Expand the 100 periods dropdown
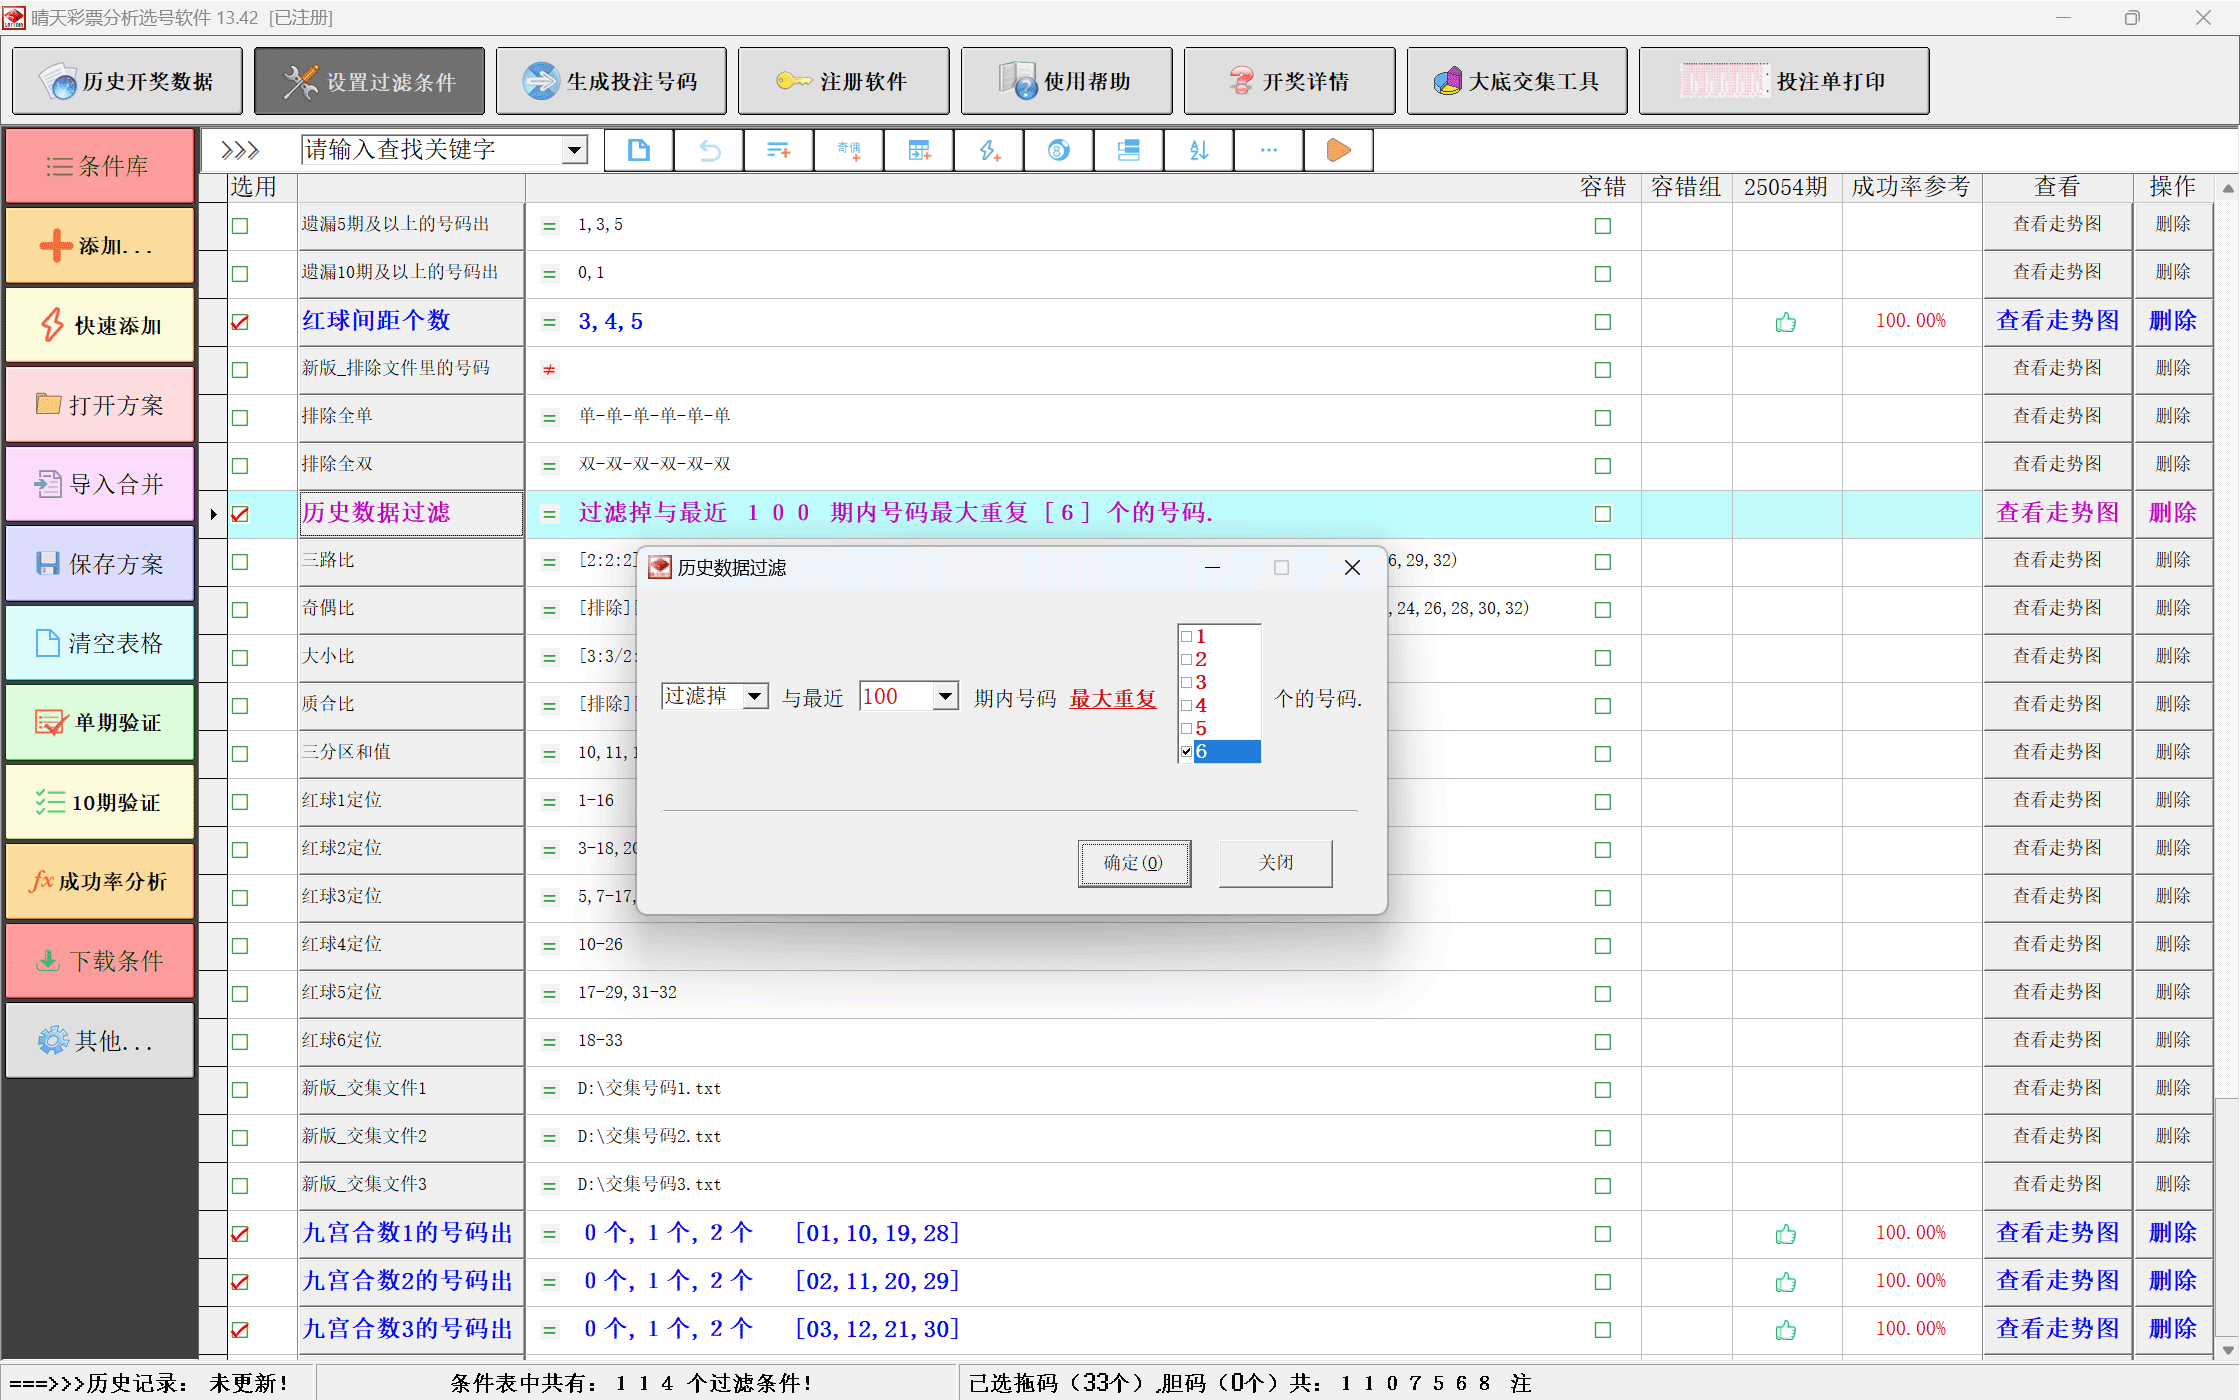The image size is (2240, 1400). [945, 696]
